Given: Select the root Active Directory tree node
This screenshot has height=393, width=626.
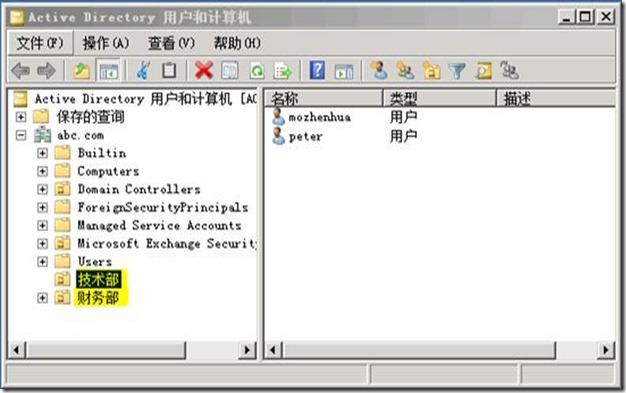Looking at the screenshot, I should 146,99.
